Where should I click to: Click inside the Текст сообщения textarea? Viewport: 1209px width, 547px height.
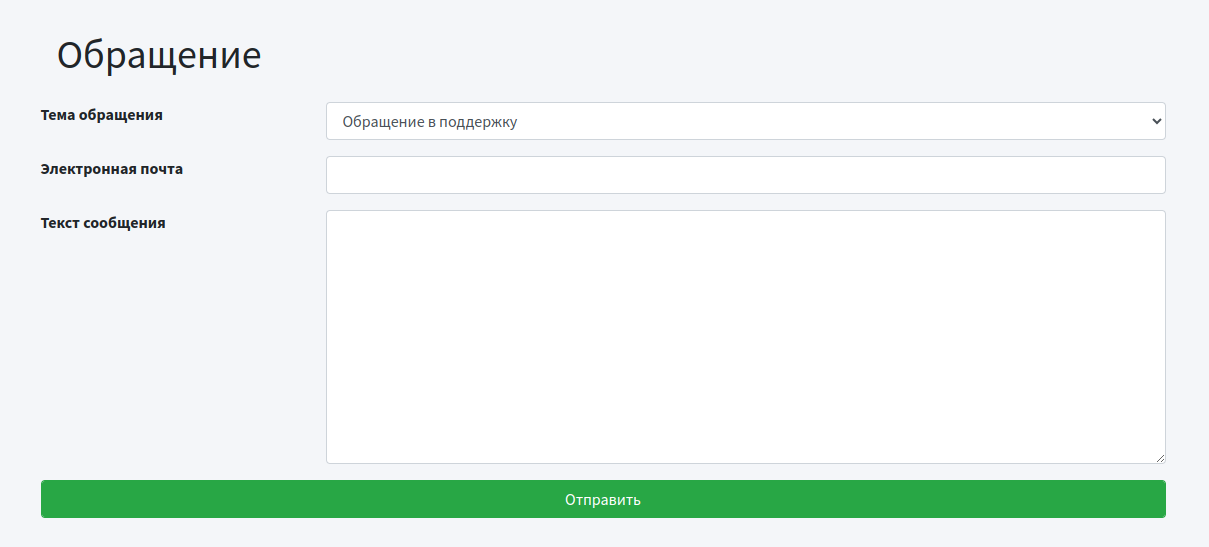click(745, 337)
